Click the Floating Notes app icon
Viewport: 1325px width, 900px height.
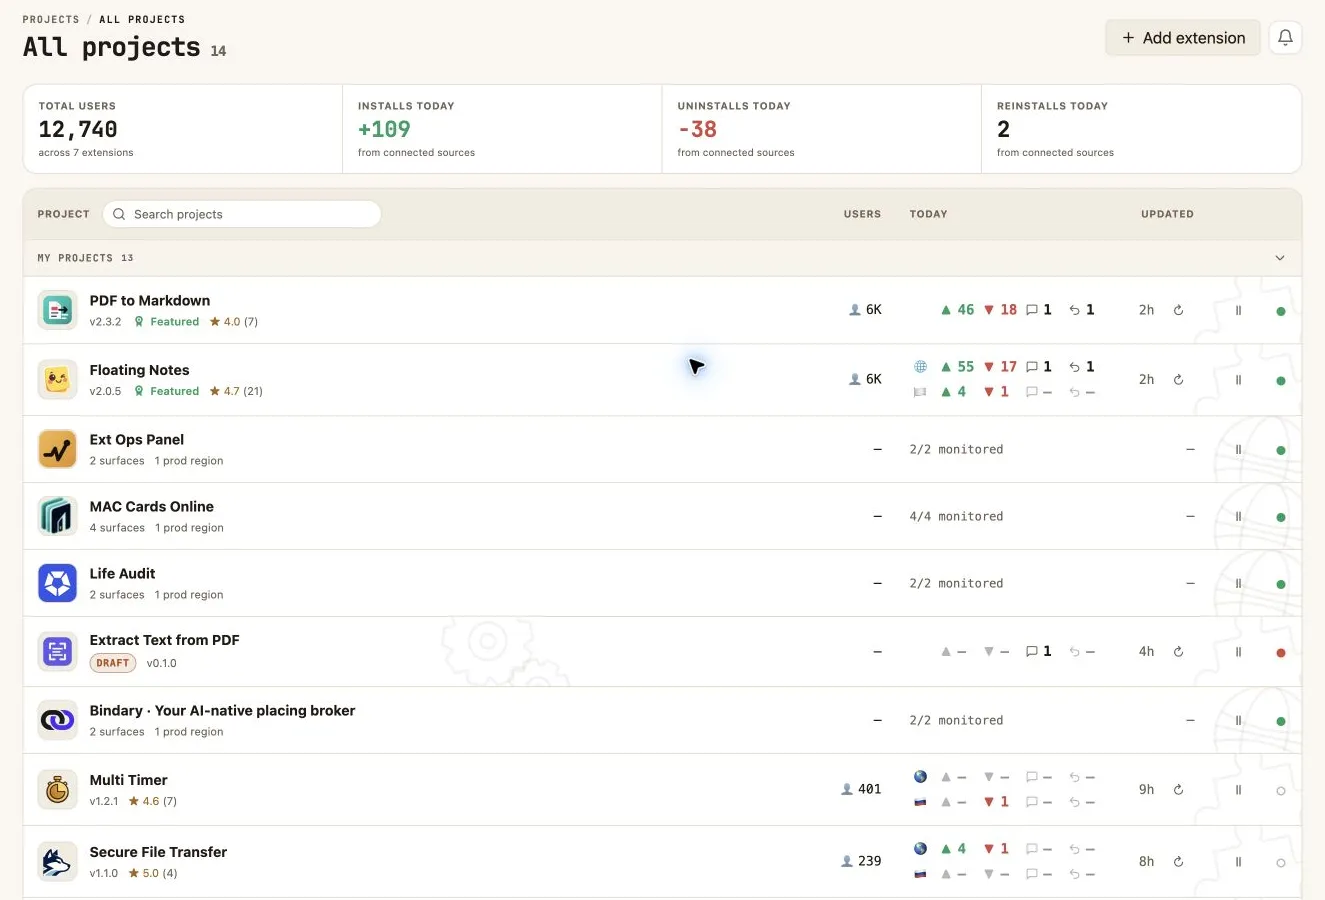[58, 380]
